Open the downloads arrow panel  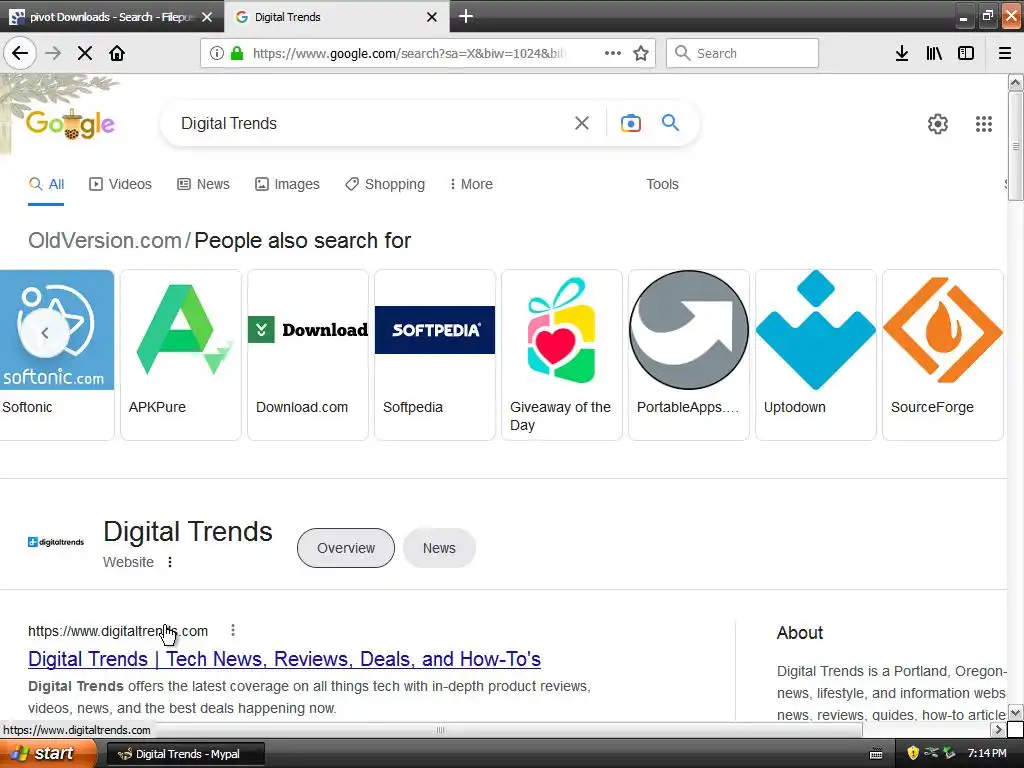click(x=902, y=53)
